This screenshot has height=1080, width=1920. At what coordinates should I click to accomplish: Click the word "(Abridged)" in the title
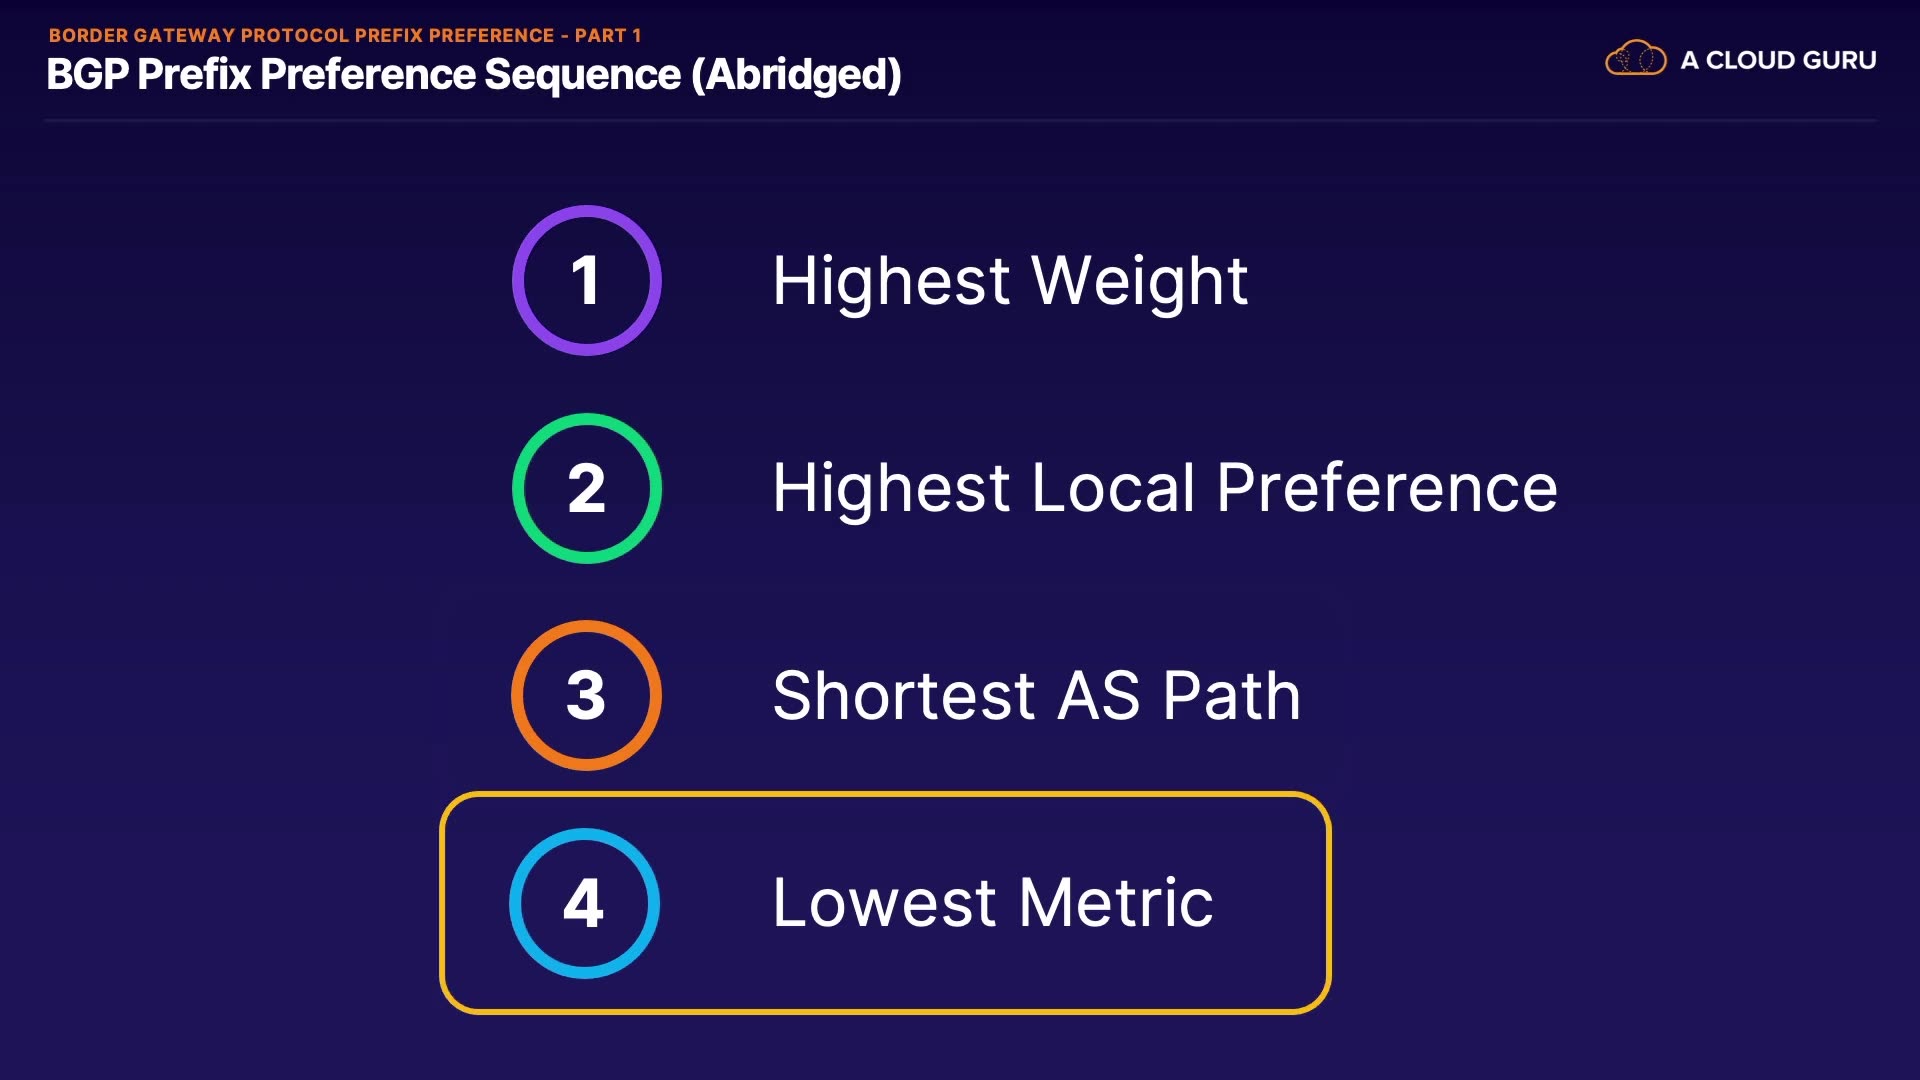(x=796, y=75)
